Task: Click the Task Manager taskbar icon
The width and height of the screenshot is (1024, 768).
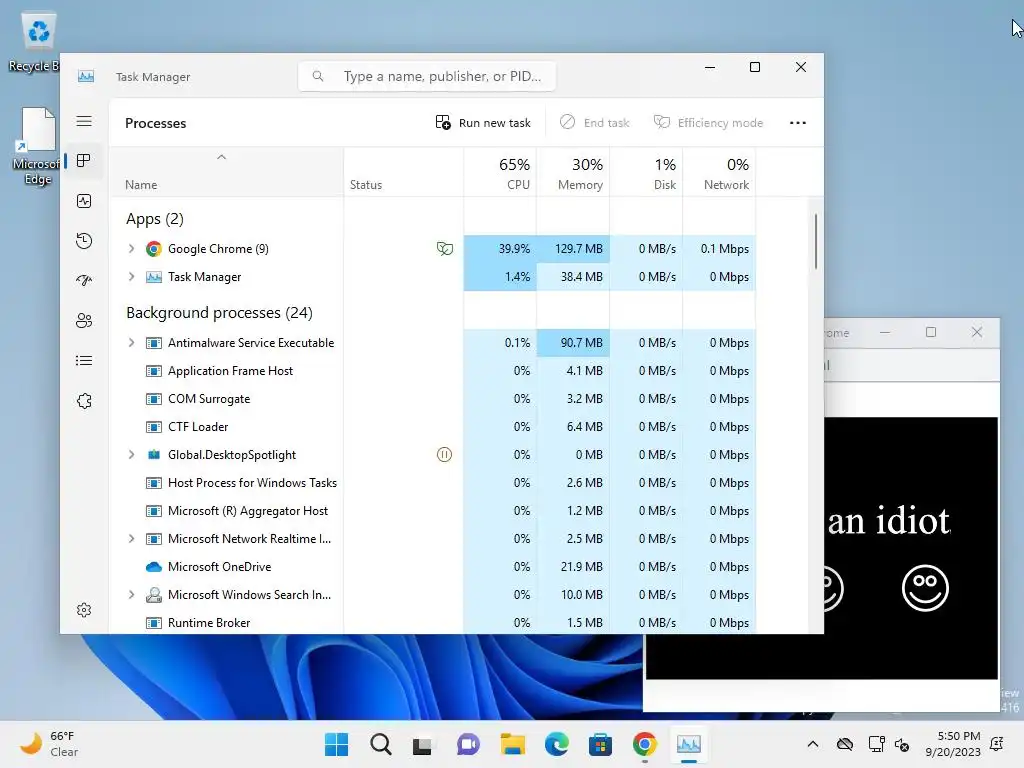Action: 688,744
